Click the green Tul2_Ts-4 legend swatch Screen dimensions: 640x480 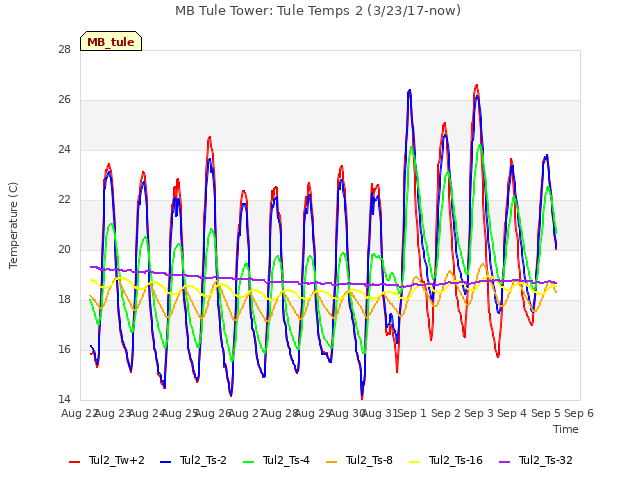tap(249, 461)
